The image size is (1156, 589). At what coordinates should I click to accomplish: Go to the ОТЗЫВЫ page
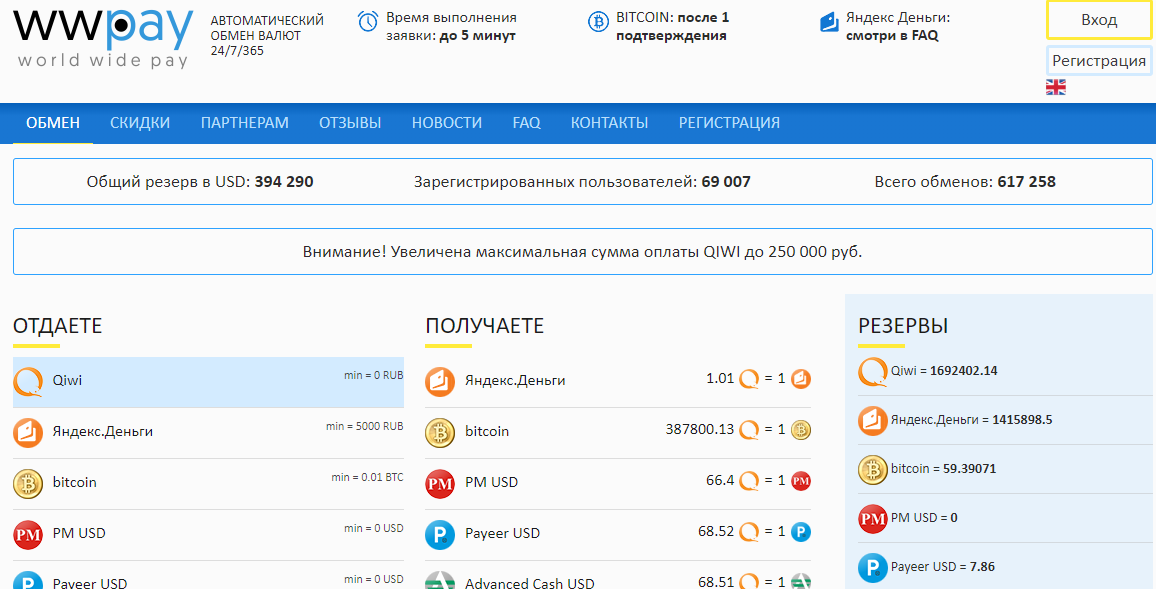pos(350,123)
